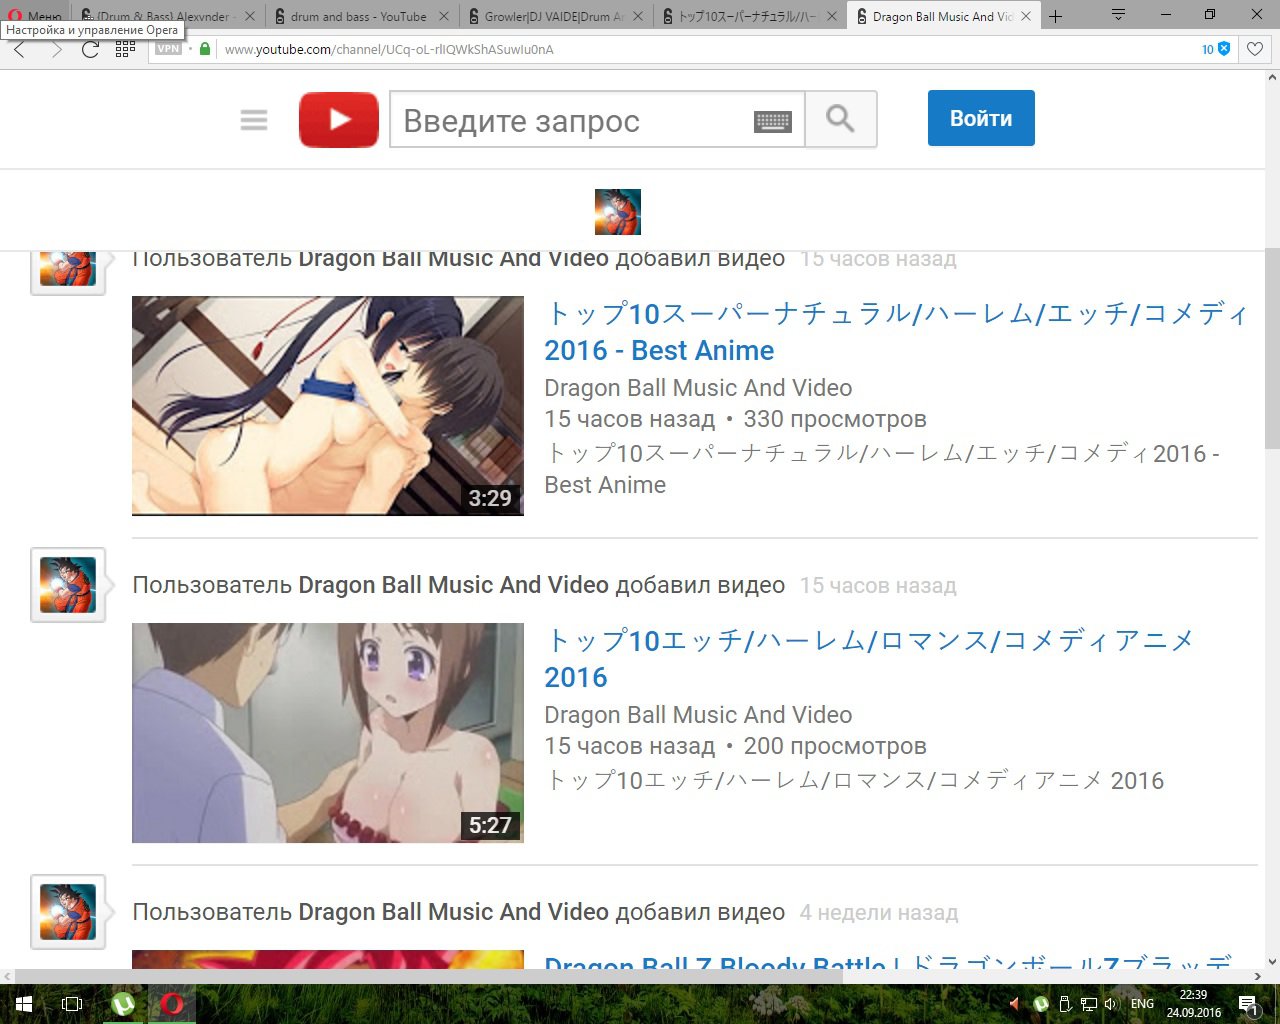Image resolution: width=1280 pixels, height=1024 pixels.
Task: Open the Action Center notifications icon
Action: coord(1249,1004)
